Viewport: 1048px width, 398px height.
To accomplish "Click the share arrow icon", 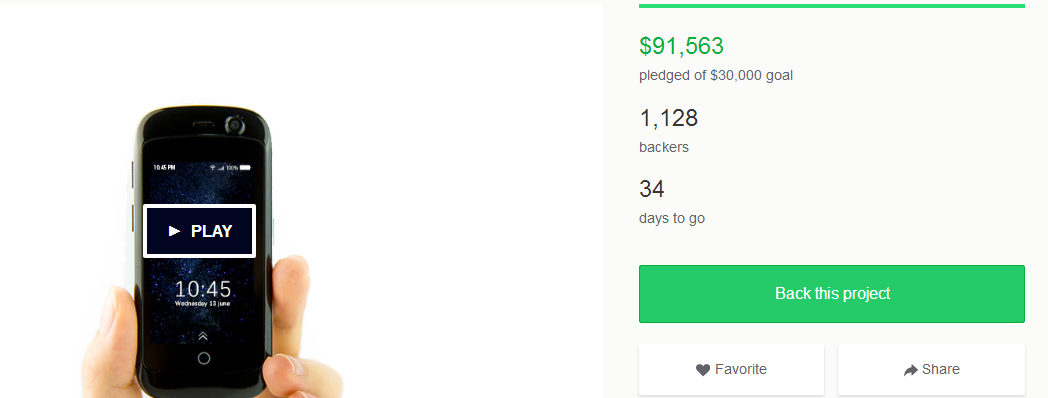I will pyautogui.click(x=910, y=370).
